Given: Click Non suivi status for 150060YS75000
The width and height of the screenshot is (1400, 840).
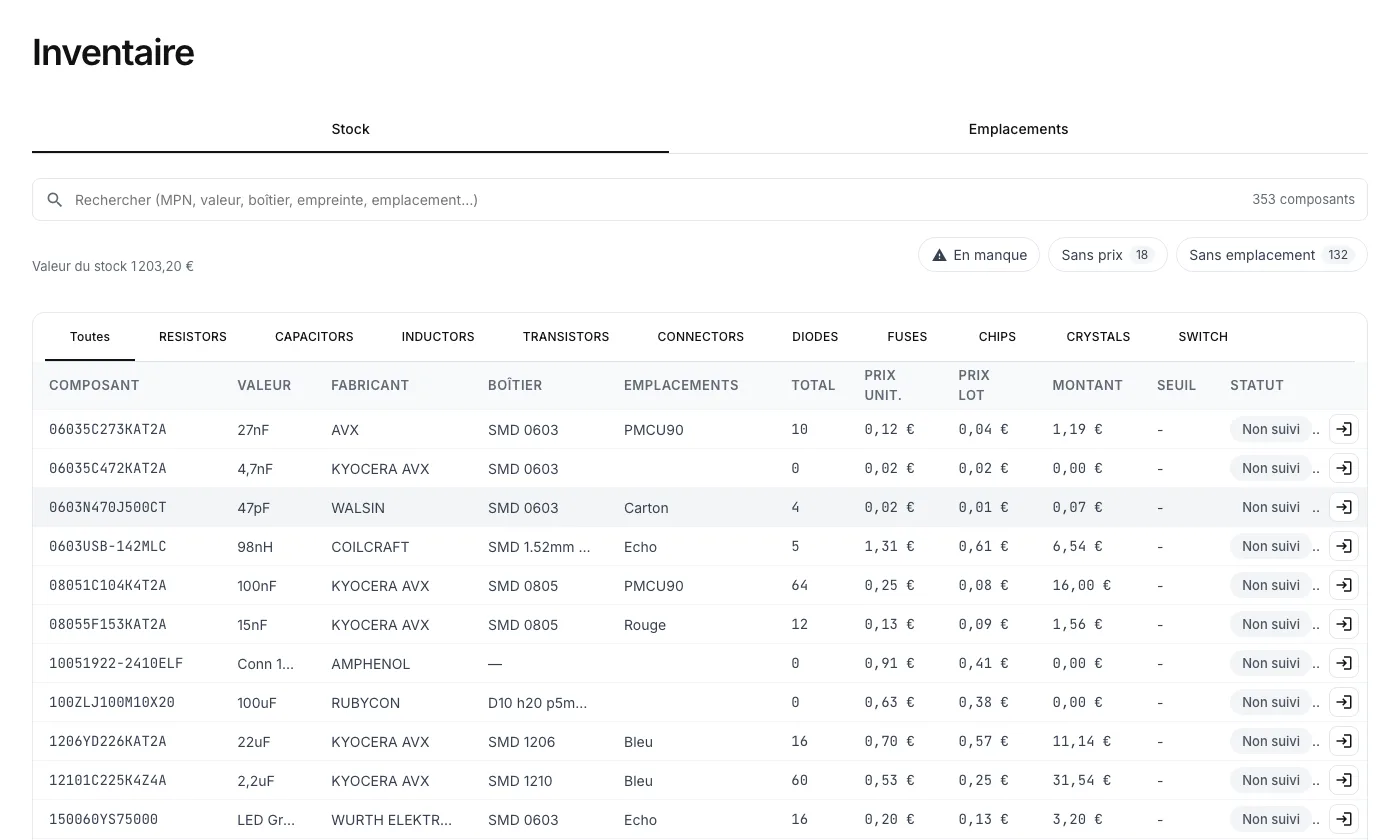Looking at the screenshot, I should pyautogui.click(x=1271, y=819).
